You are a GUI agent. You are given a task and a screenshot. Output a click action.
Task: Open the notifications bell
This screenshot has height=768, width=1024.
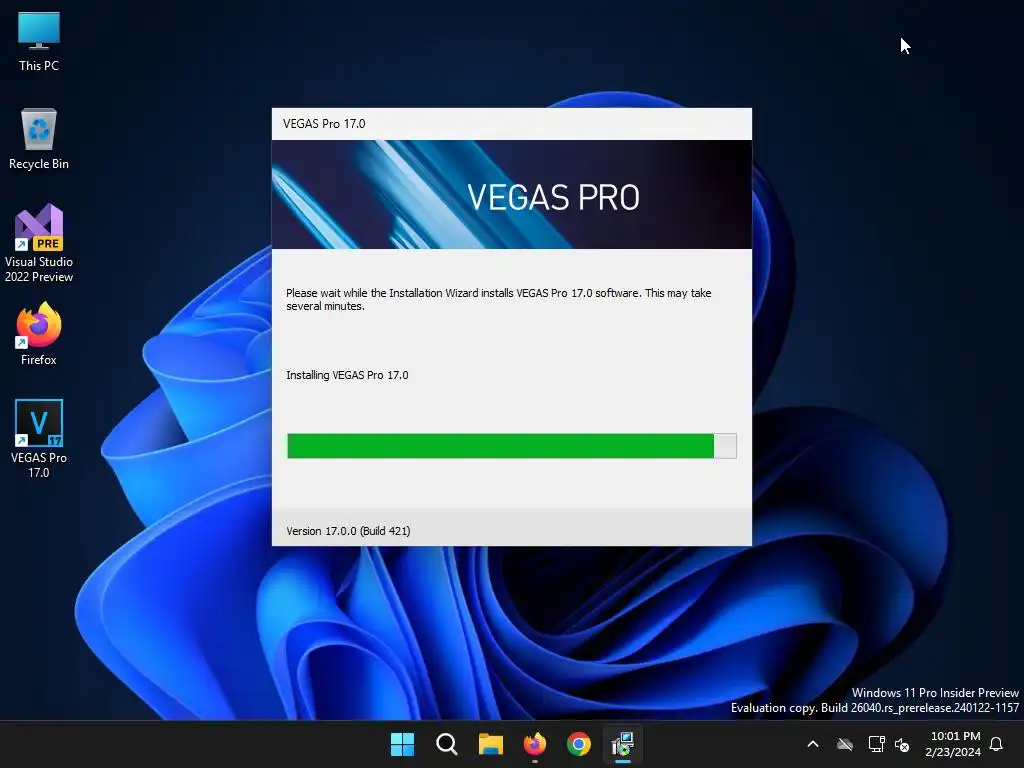coord(997,744)
